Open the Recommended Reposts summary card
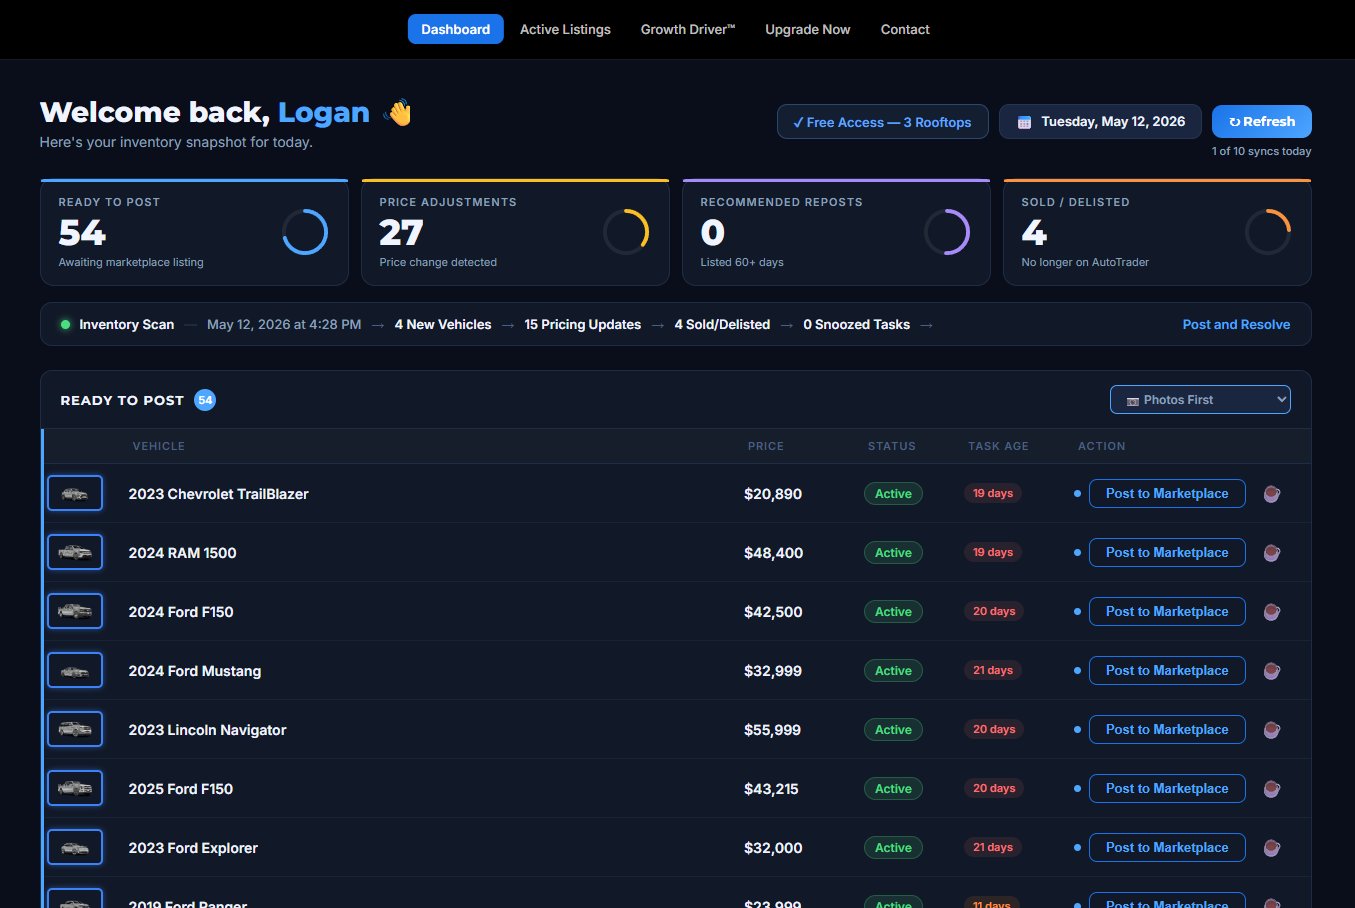The width and height of the screenshot is (1355, 908). point(836,232)
